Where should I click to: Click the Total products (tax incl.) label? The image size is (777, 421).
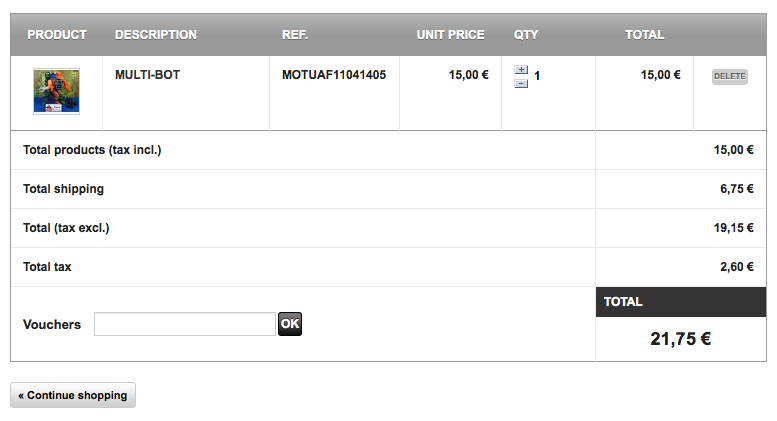(x=92, y=150)
